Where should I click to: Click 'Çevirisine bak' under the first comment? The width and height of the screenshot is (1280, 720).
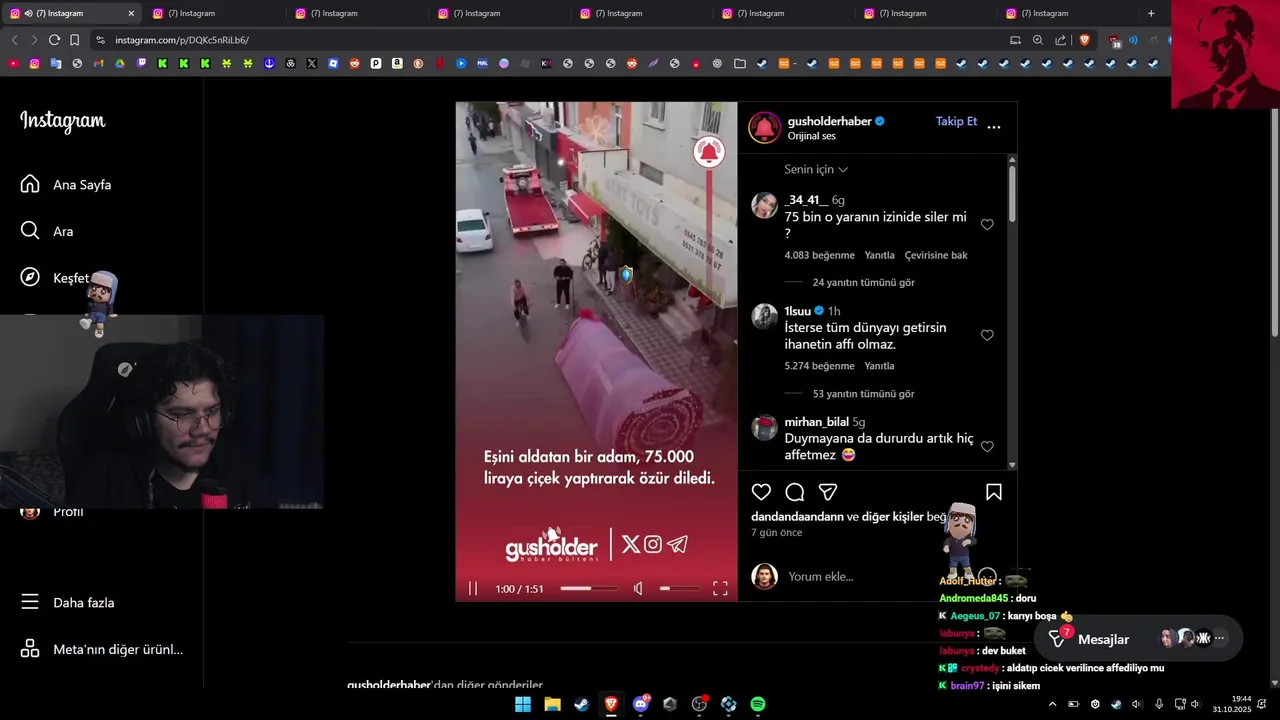coord(936,255)
